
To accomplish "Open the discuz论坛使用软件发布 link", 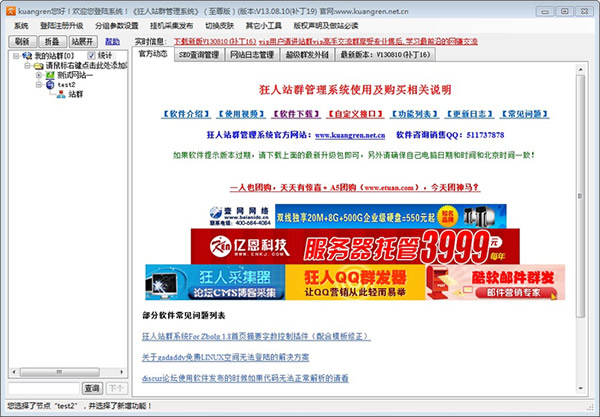I will tap(245, 378).
